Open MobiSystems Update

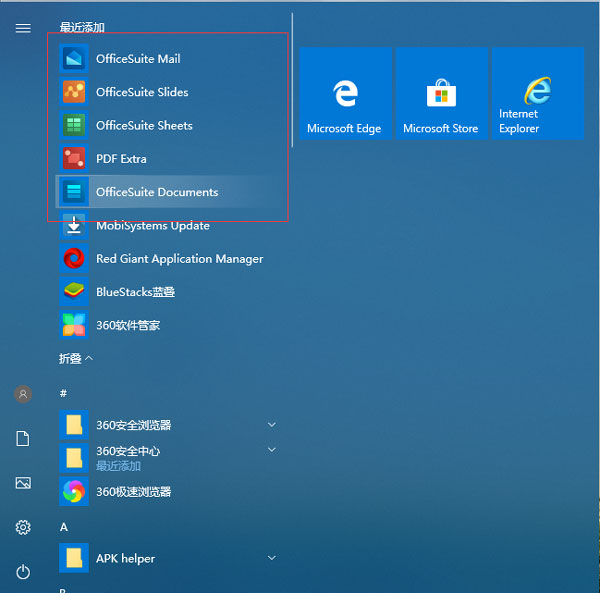click(x=152, y=225)
